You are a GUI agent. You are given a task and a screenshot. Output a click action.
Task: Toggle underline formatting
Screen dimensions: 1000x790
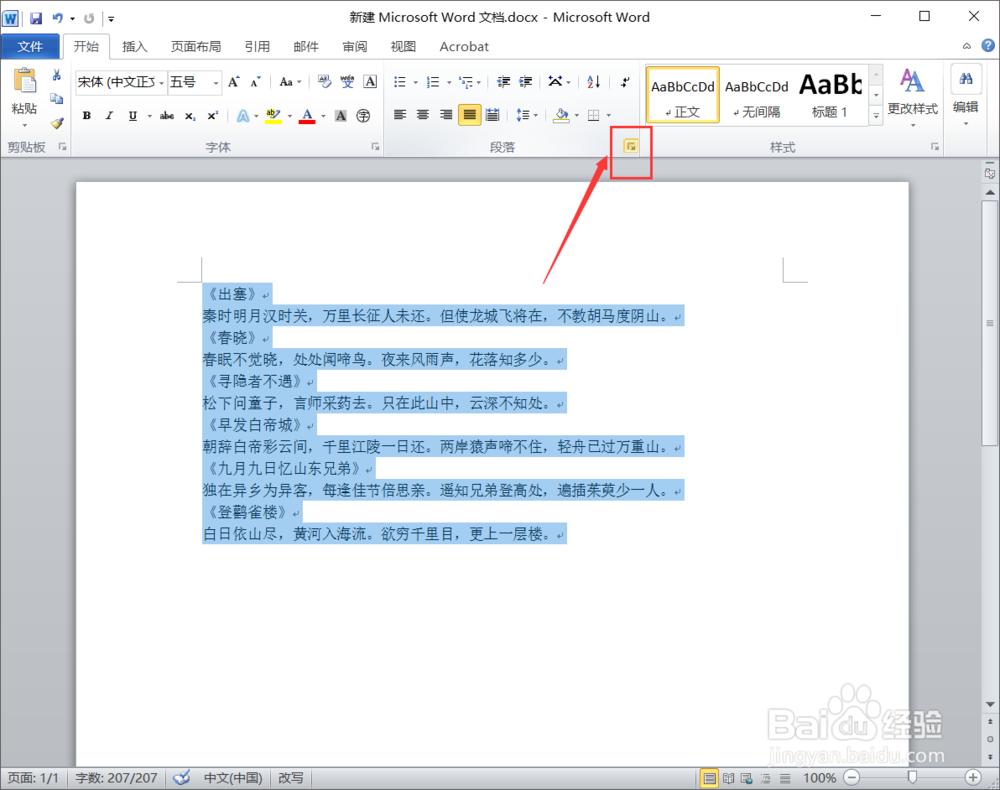pyautogui.click(x=133, y=115)
